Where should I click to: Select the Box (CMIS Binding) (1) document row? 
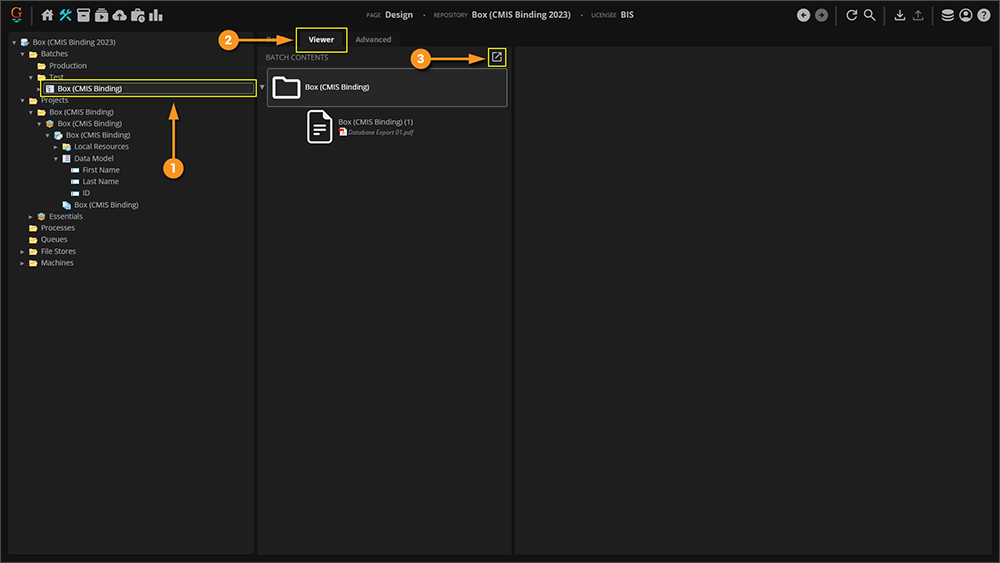375,122
